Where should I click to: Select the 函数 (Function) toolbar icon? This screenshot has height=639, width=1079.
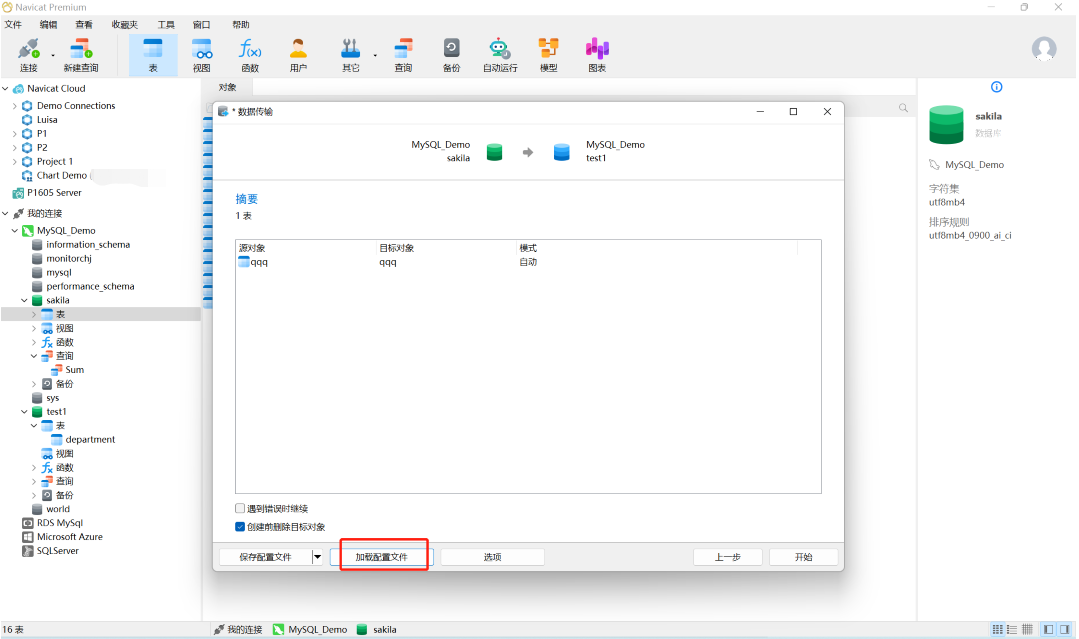point(250,54)
